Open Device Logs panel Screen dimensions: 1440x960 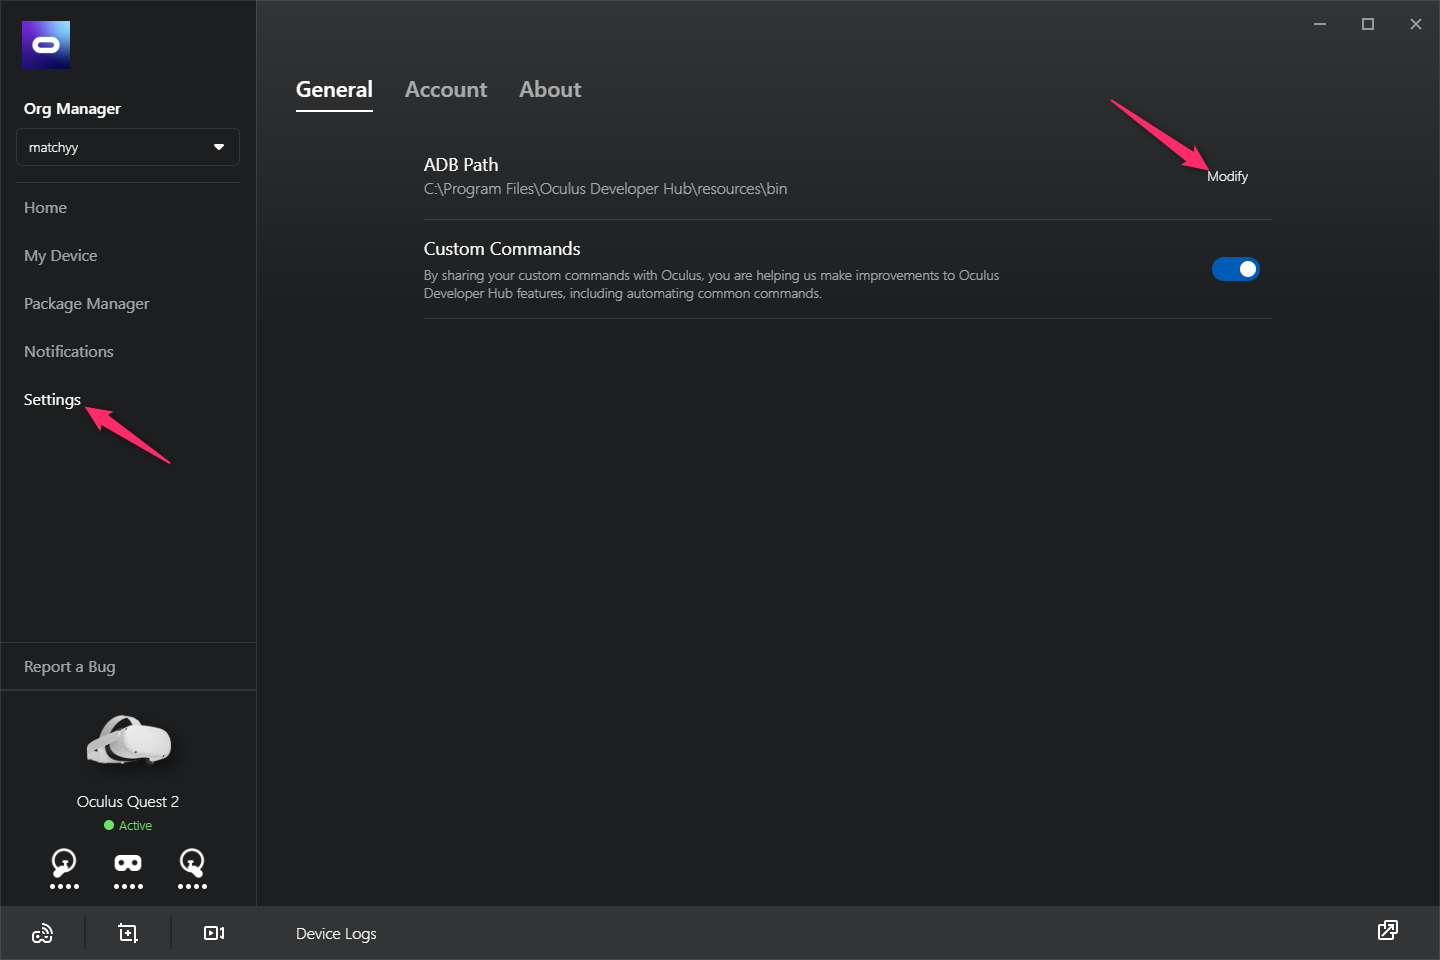click(336, 934)
